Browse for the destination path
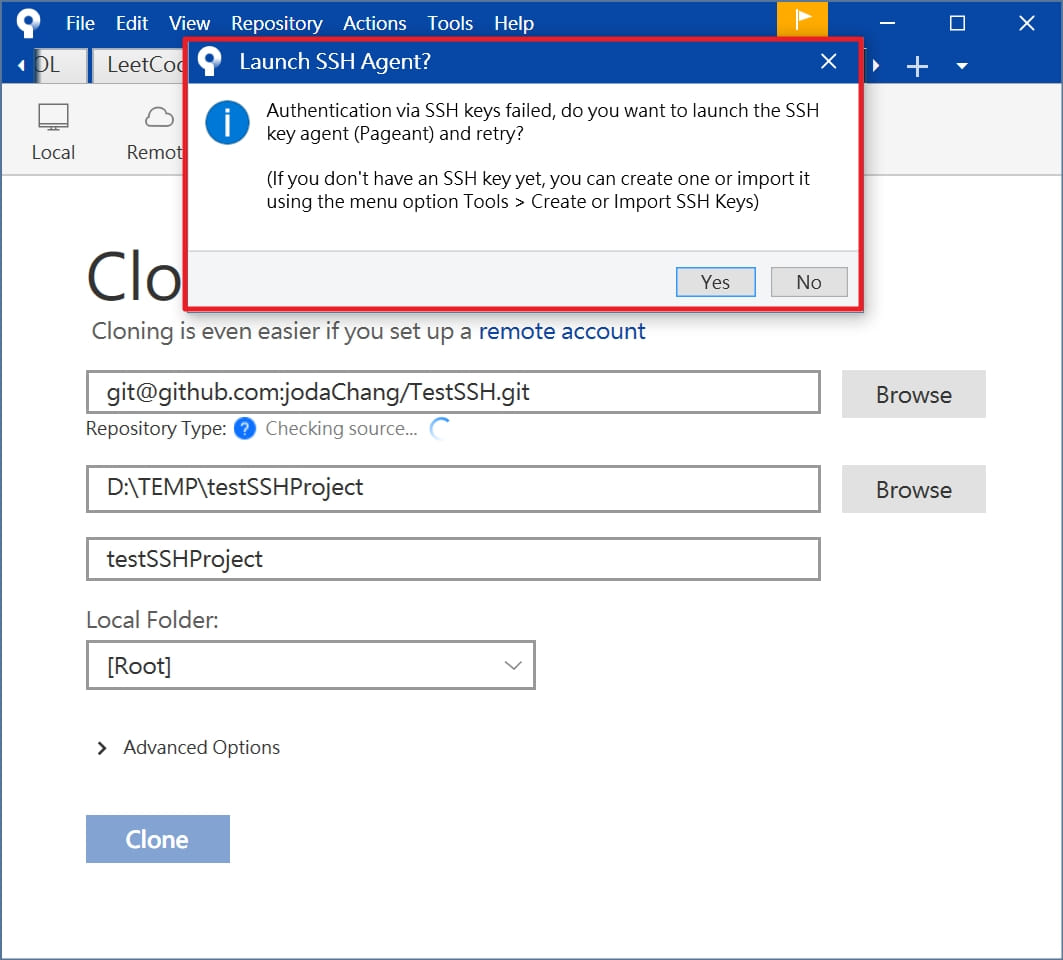This screenshot has height=960, width=1063. [913, 489]
